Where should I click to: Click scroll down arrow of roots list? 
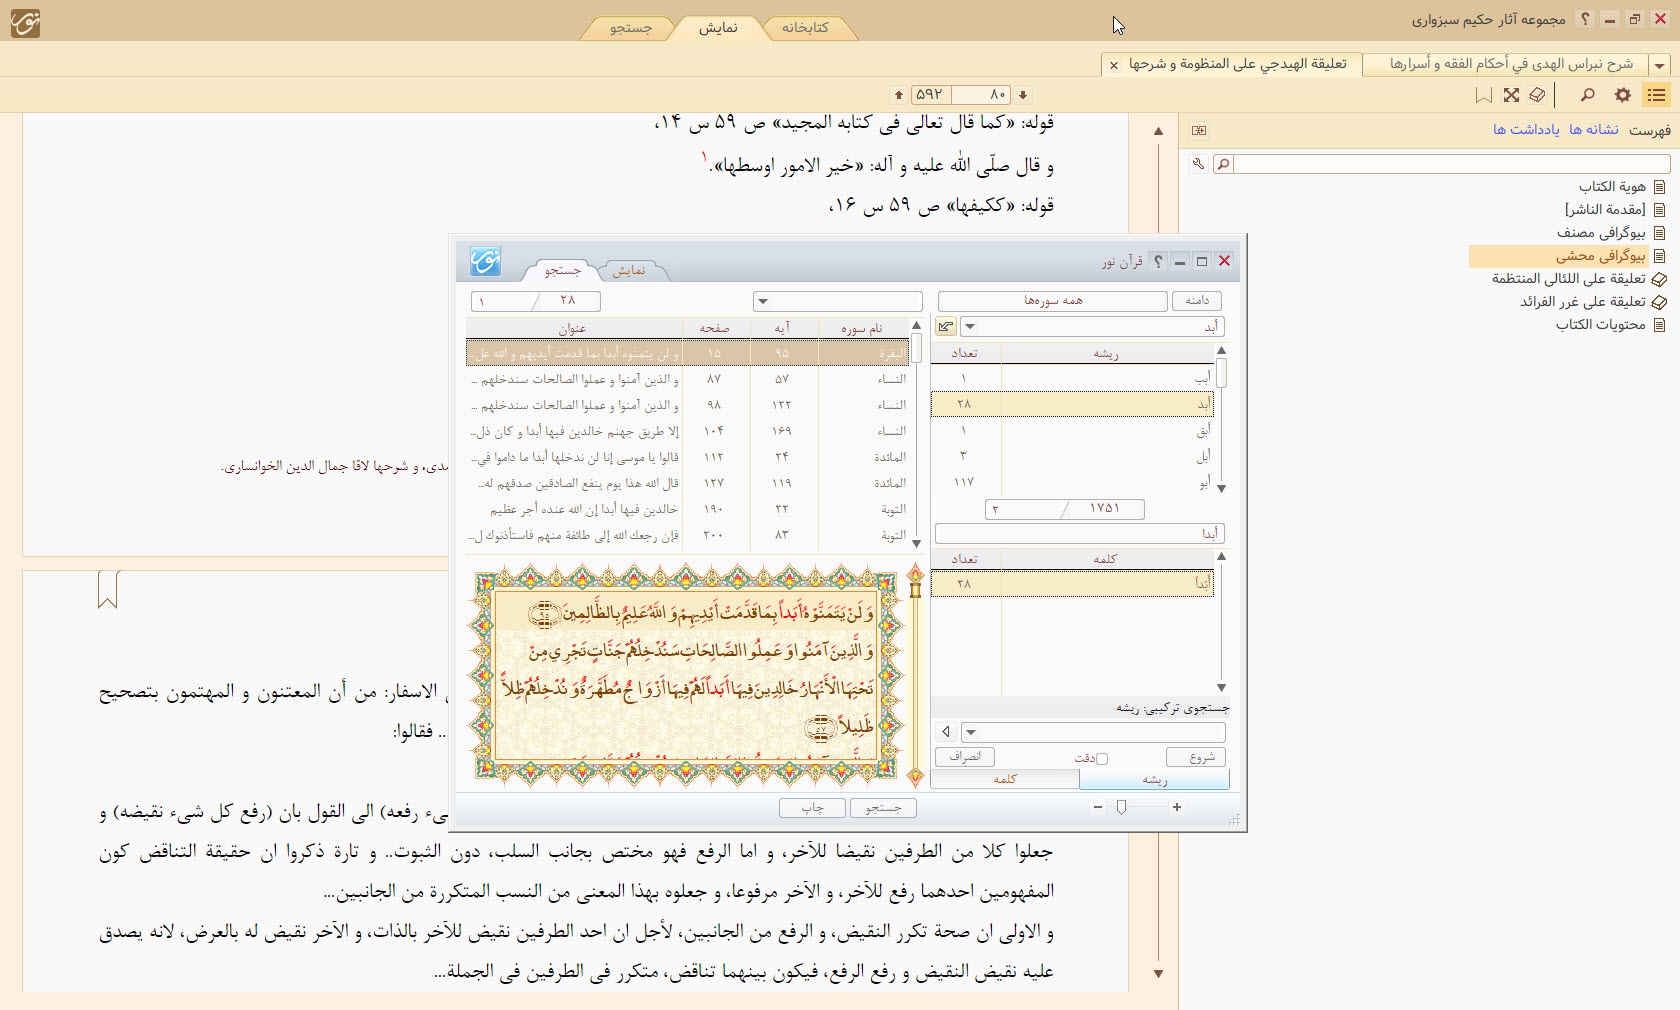click(1221, 489)
